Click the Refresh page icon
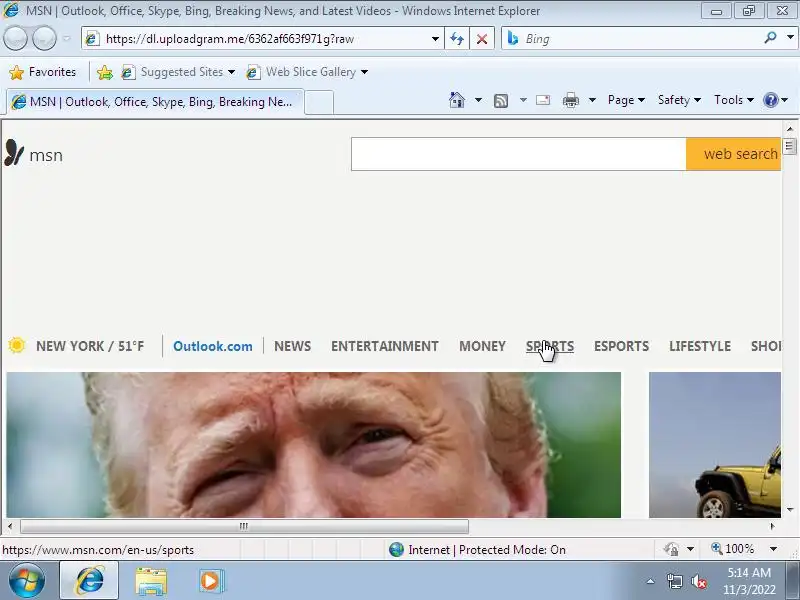The height and width of the screenshot is (600, 800). 457,39
